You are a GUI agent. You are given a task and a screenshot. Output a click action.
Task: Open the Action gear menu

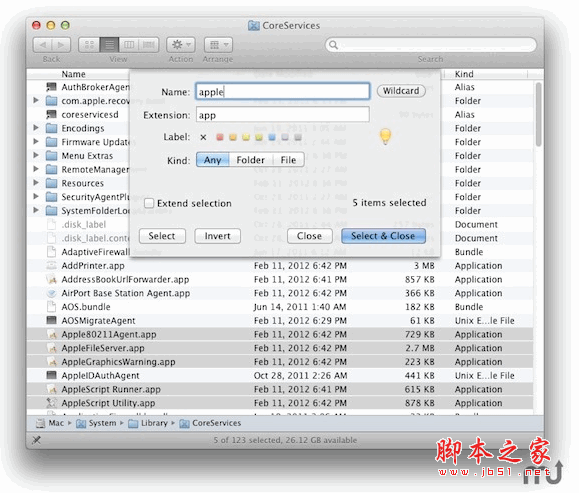[181, 45]
